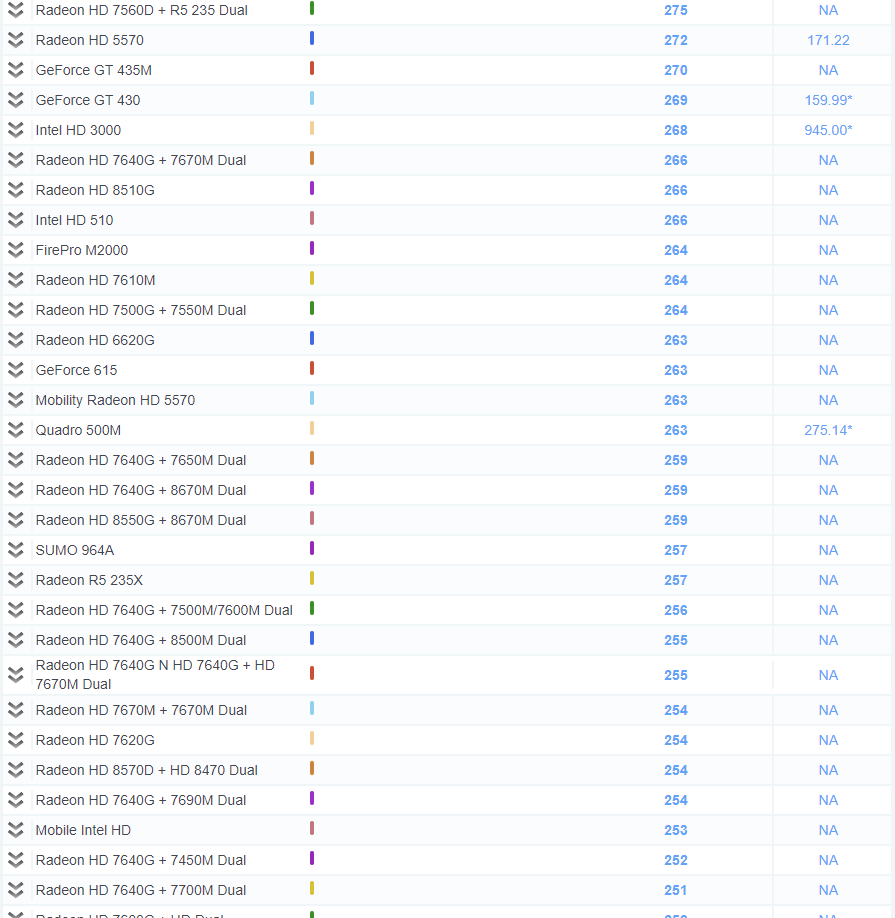Expand the Radeon R5 235X row chevron
Viewport: 895px width, 918px height.
pyautogui.click(x=16, y=580)
